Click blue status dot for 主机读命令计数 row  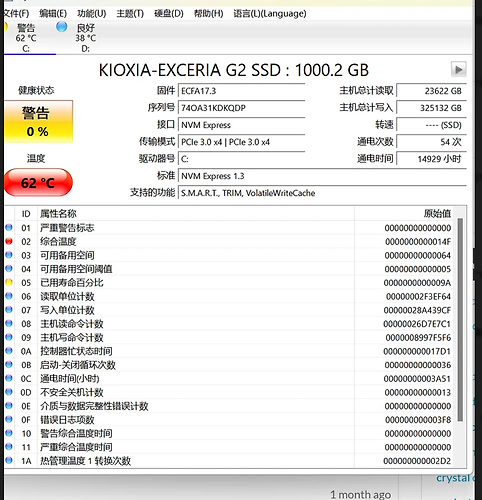[9, 323]
